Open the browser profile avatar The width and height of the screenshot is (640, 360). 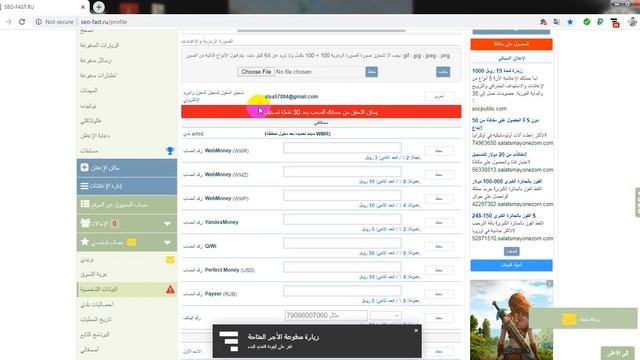(x=632, y=22)
